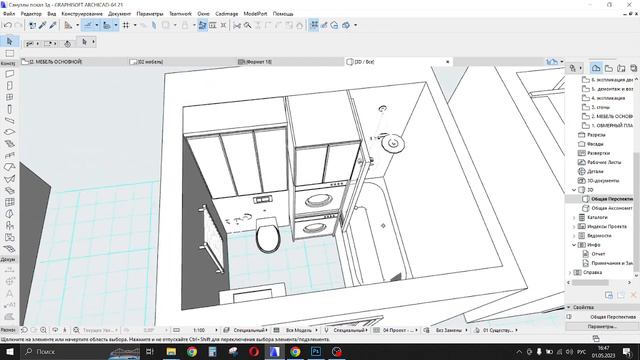Click the Redo arrow in the toolbar
Viewport: 640px width, 360px height.
[18, 25]
